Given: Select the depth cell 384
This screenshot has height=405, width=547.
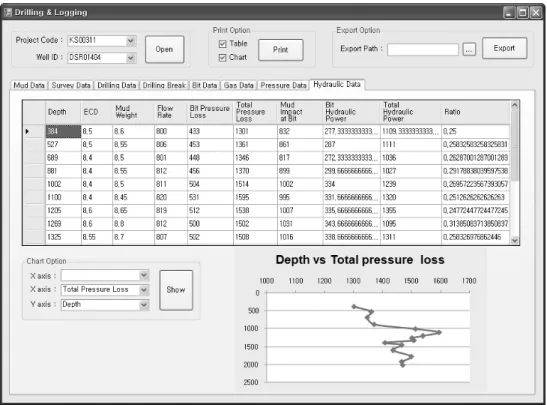Looking at the screenshot, I should coord(63,132).
